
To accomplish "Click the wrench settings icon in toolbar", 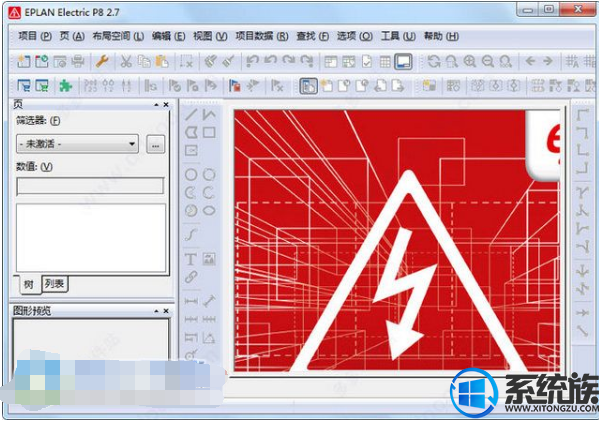I will point(102,61).
